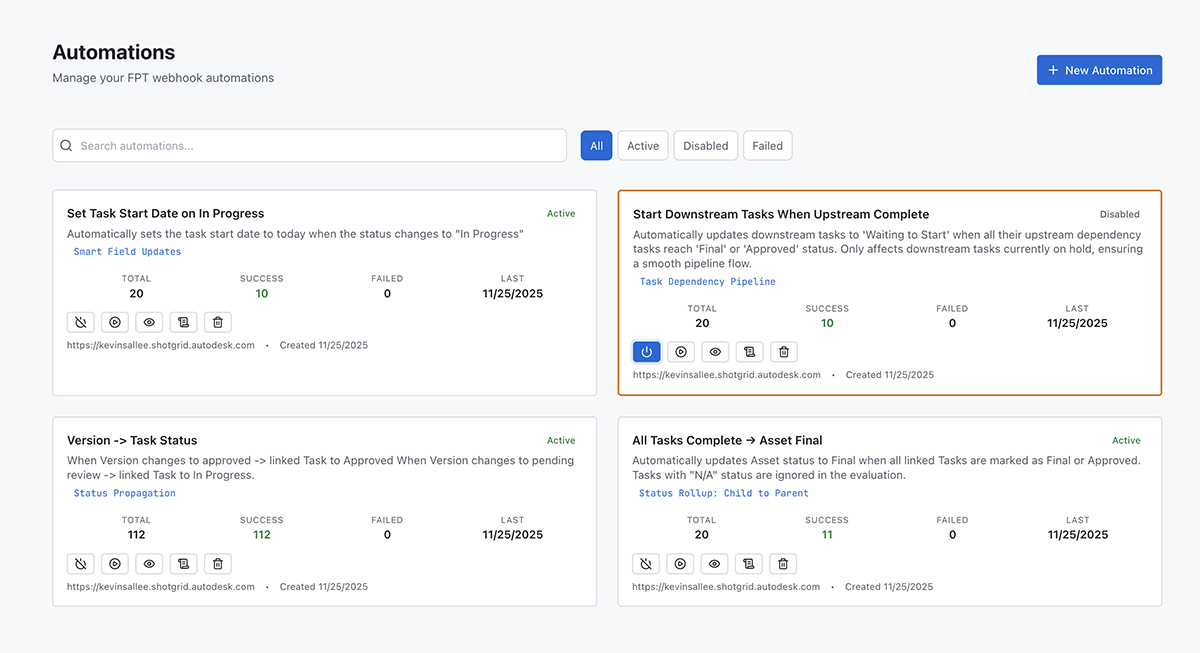Run the Set Task Start Date automation
Image resolution: width=1200 pixels, height=653 pixels.
115,322
